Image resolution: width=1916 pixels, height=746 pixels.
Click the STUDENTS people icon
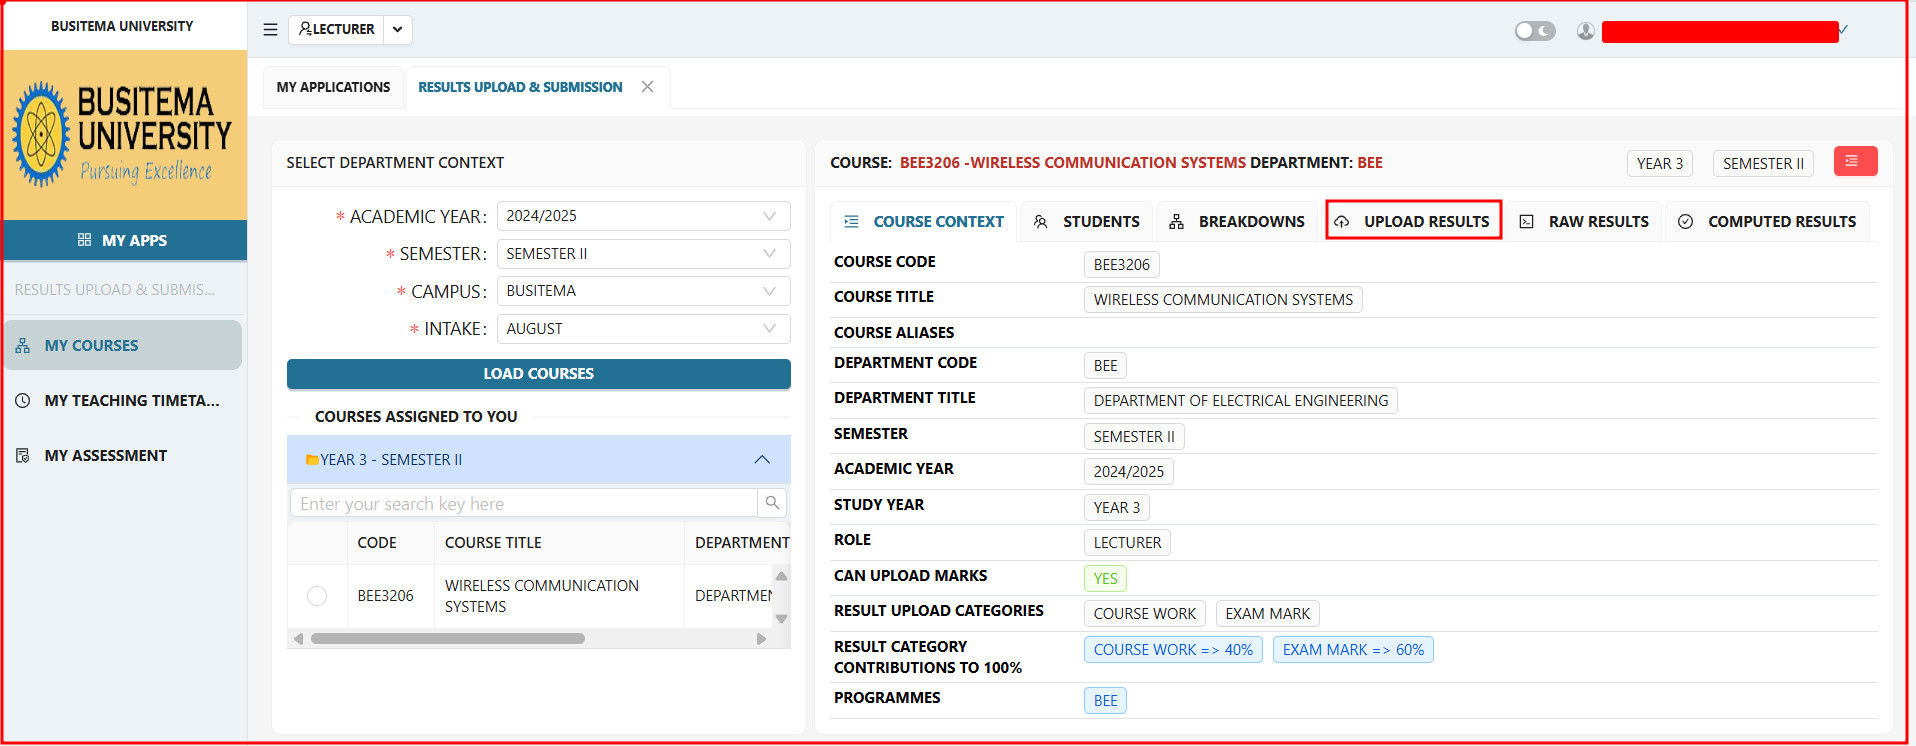tap(1041, 221)
